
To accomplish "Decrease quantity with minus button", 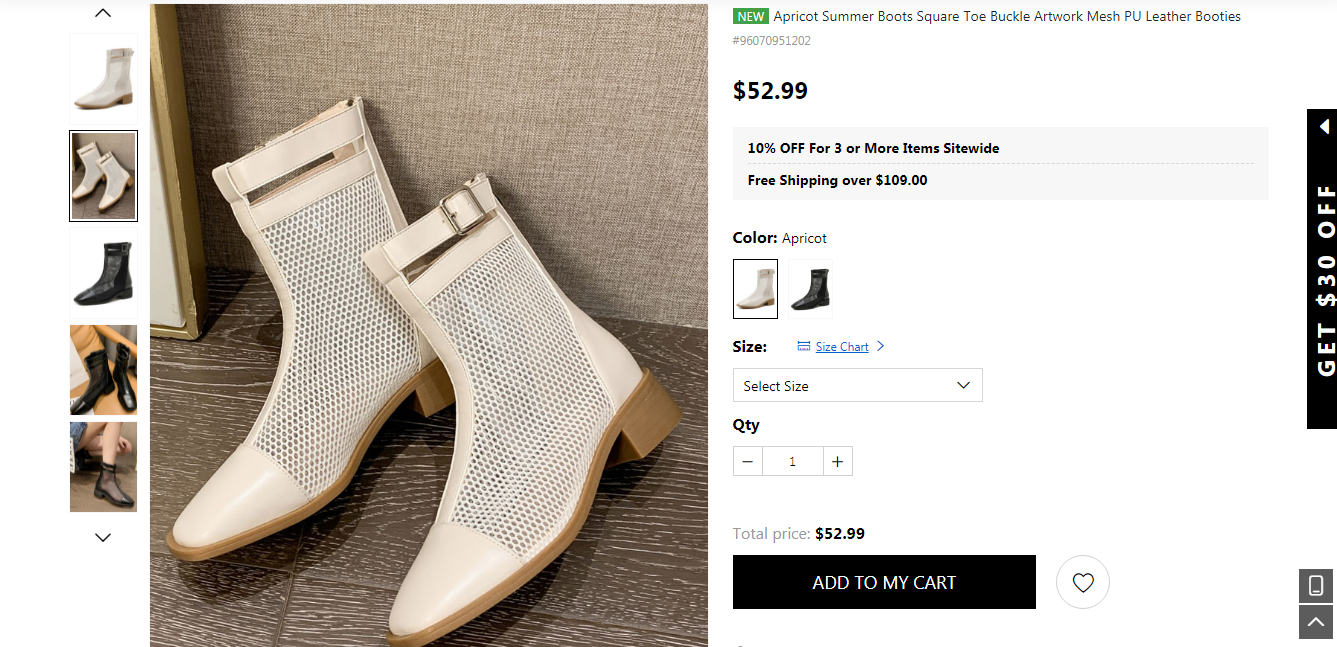I will (748, 461).
